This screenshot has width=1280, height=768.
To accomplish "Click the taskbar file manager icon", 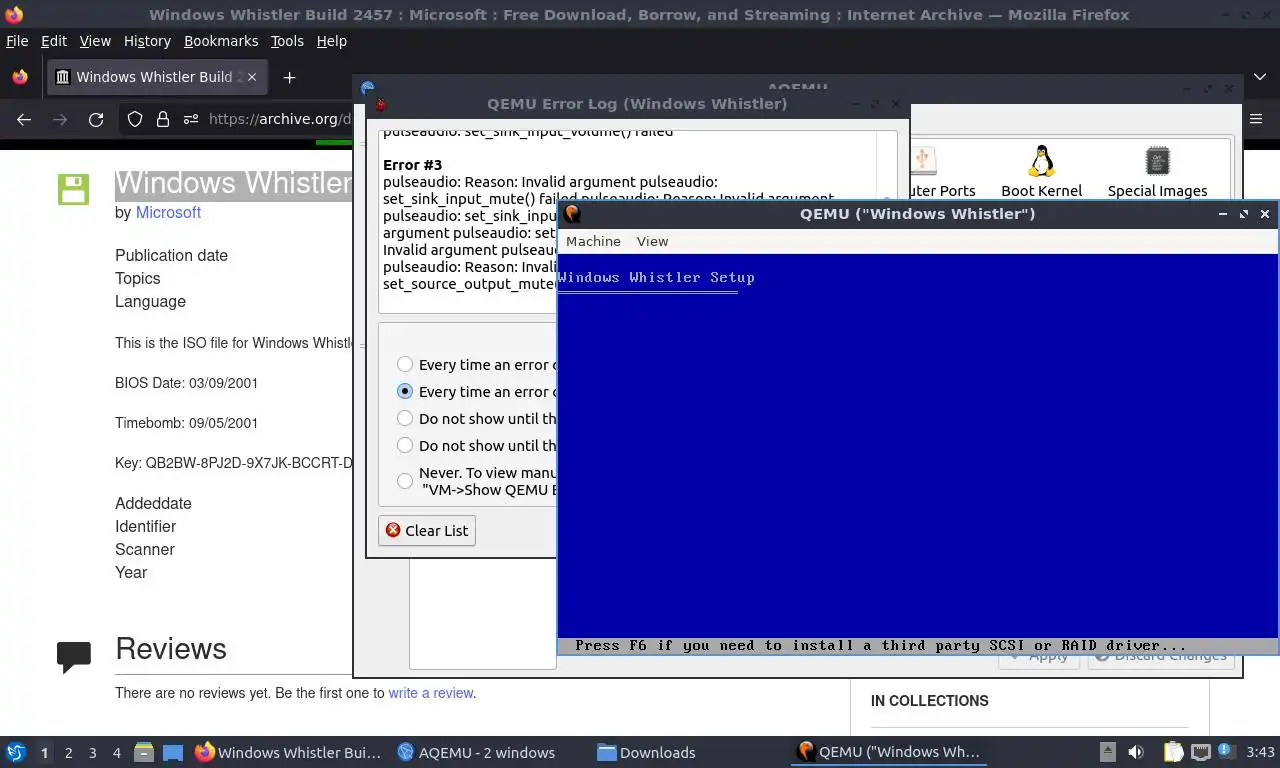I will (x=144, y=752).
